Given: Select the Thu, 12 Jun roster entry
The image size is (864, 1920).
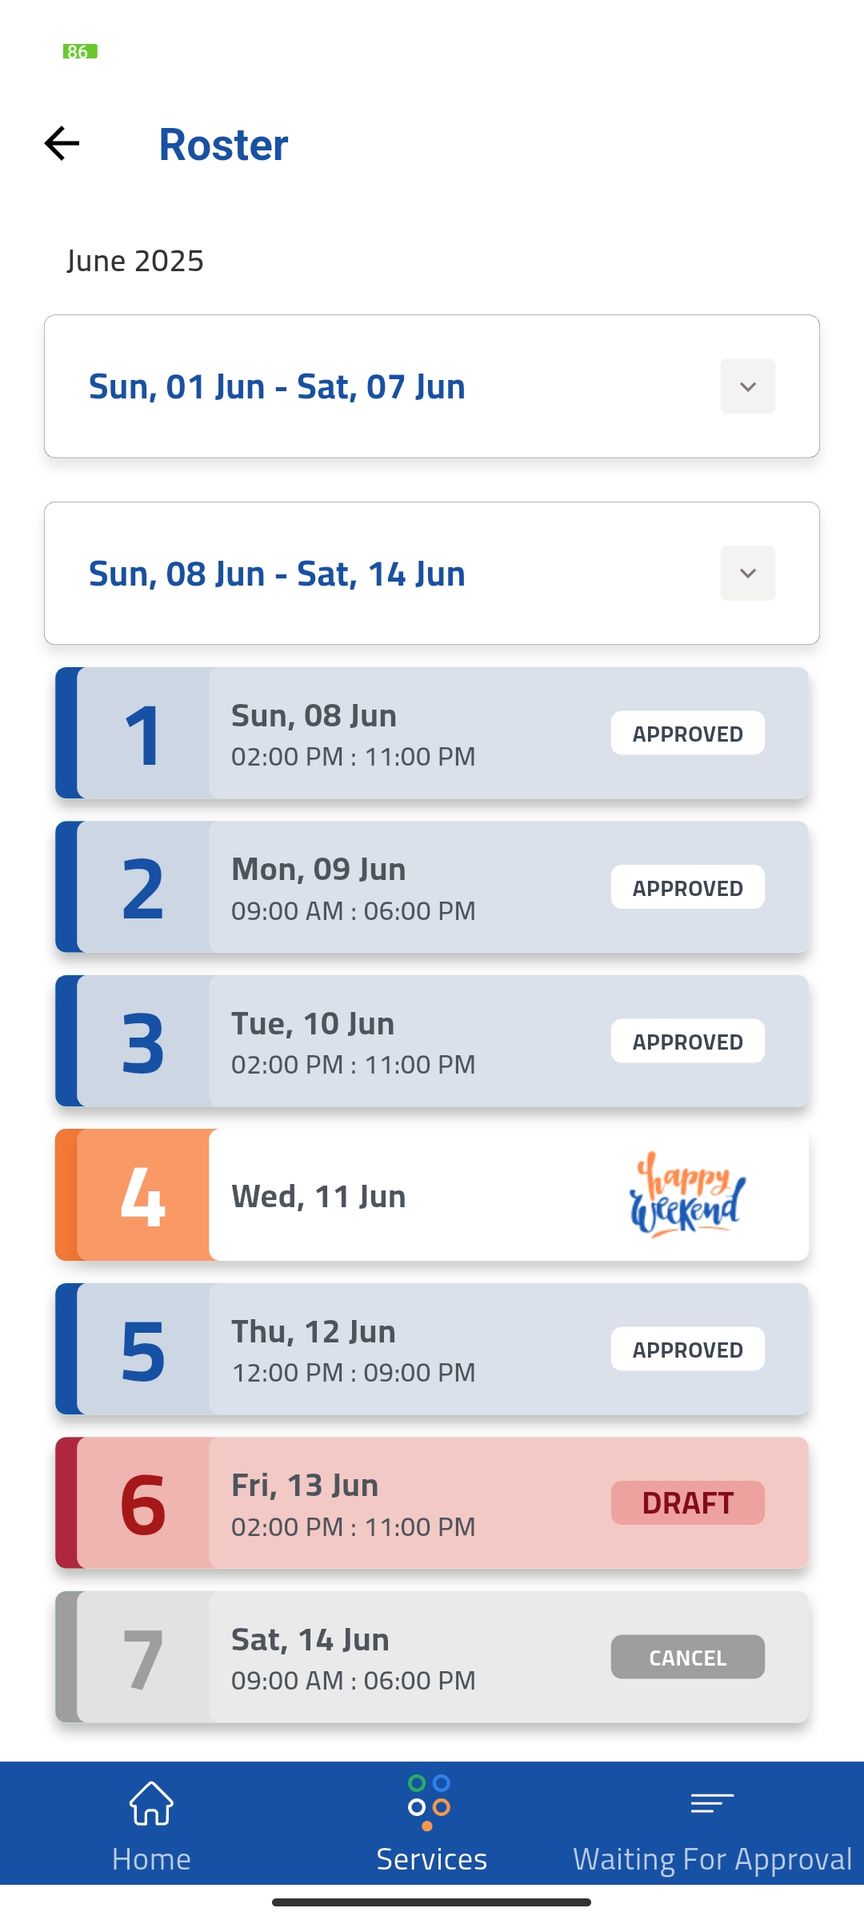Looking at the screenshot, I should point(400,1350).
